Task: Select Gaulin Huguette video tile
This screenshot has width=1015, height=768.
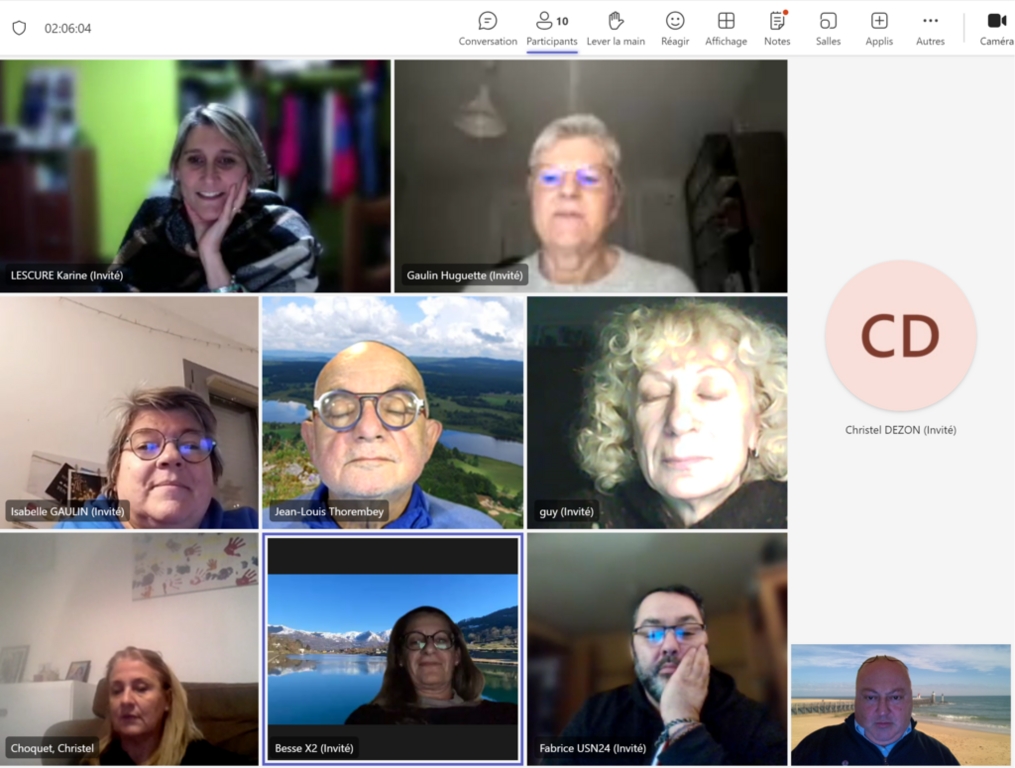Action: 590,175
